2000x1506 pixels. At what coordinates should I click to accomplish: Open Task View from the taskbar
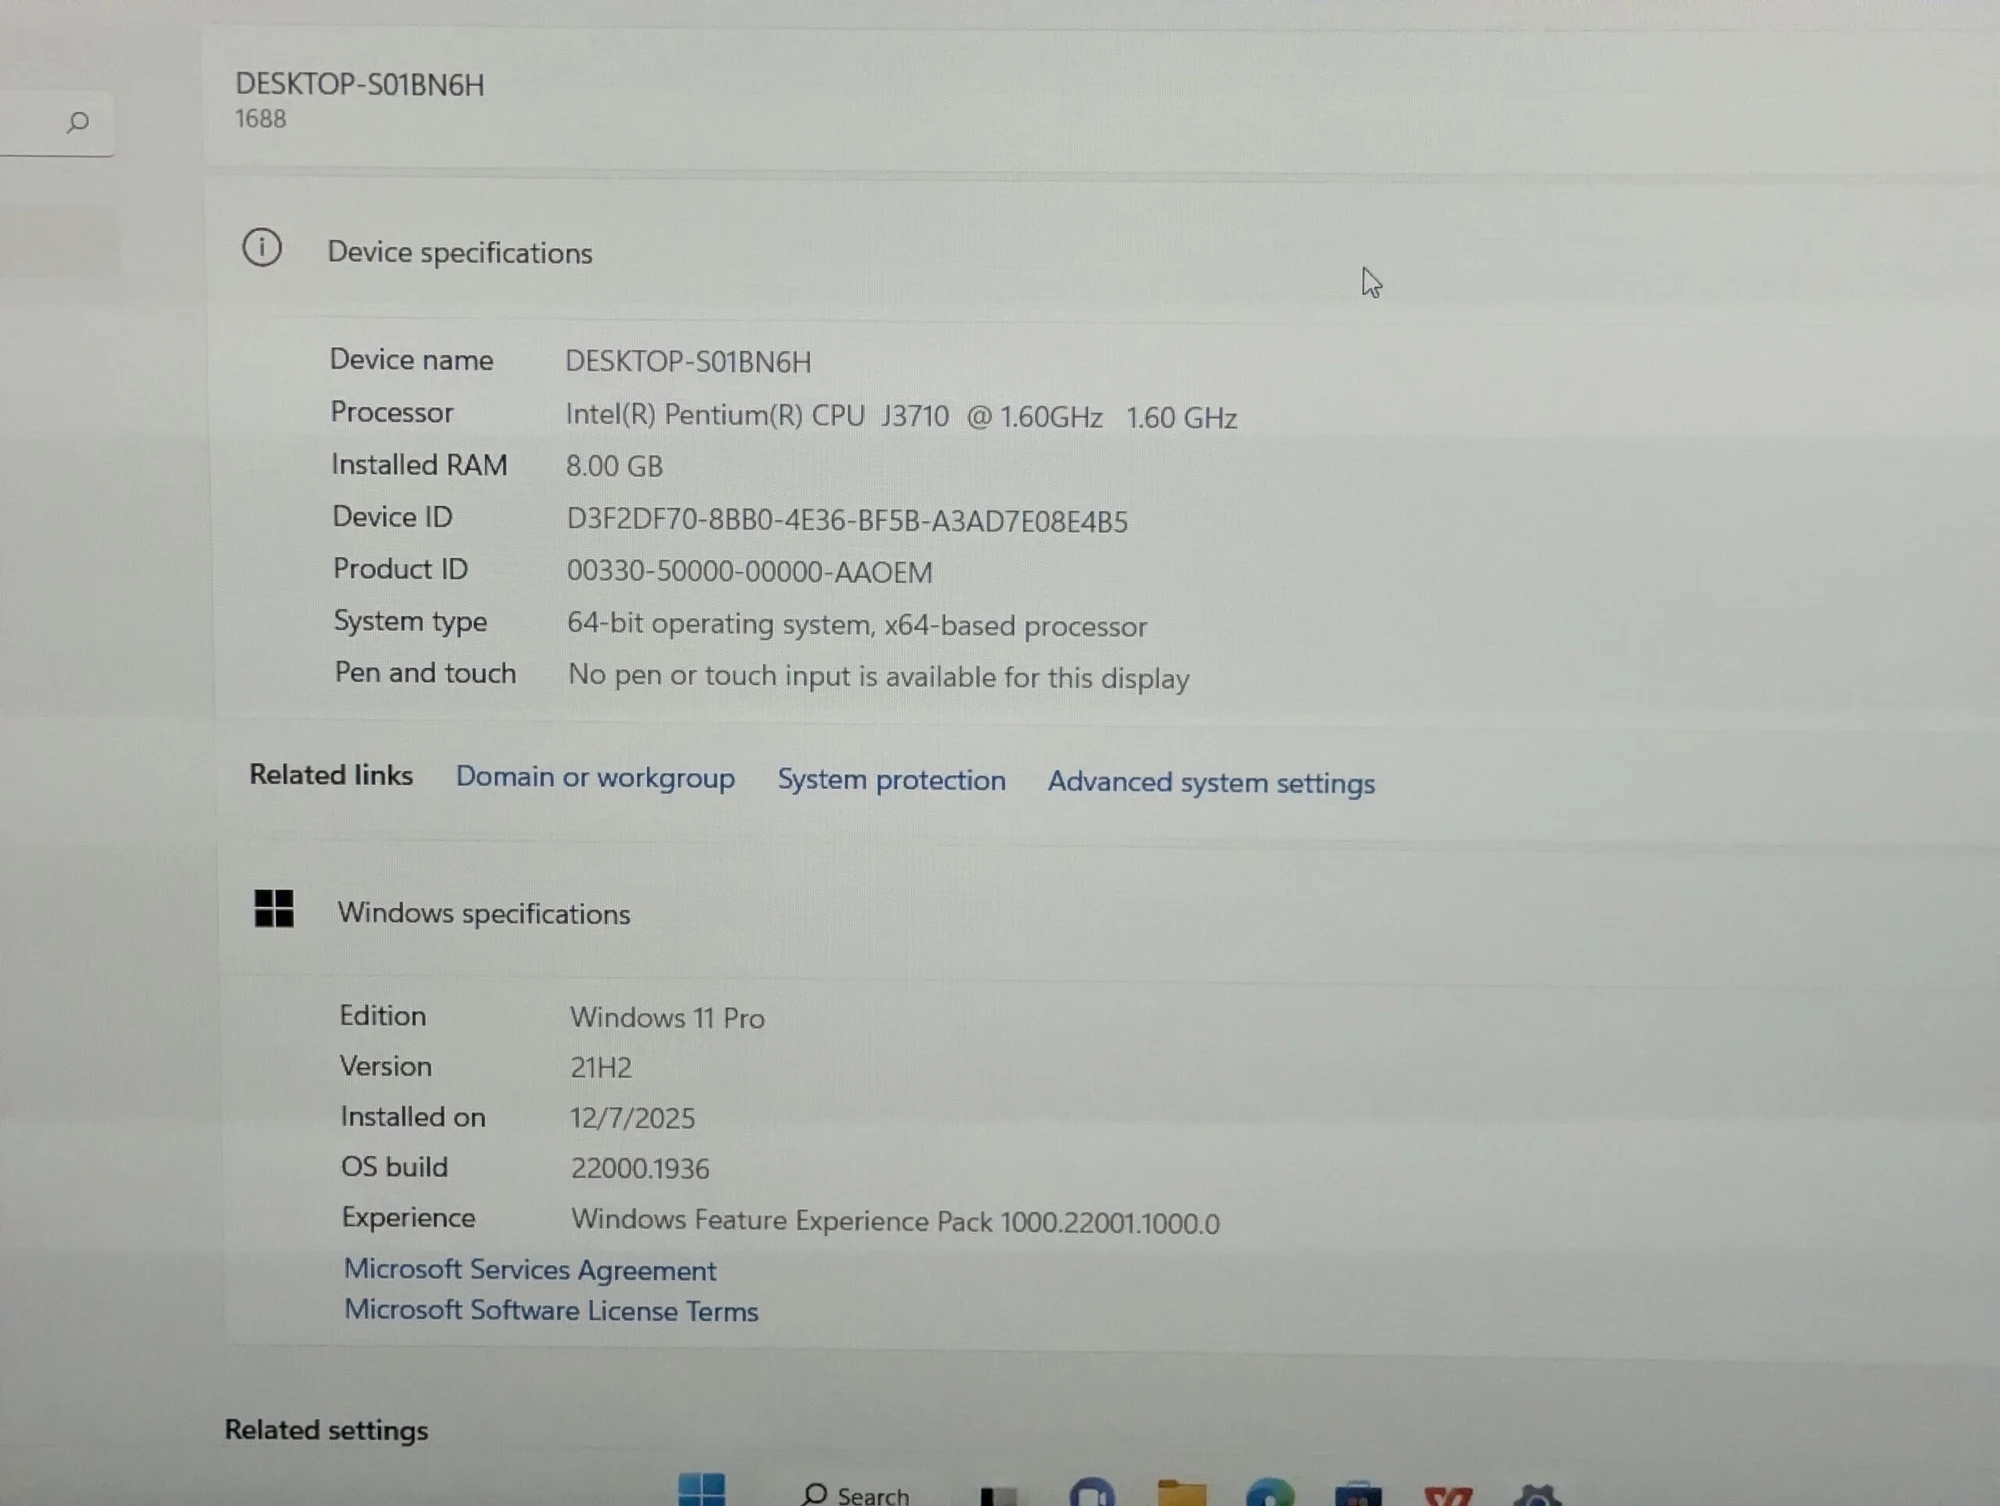[999, 1494]
